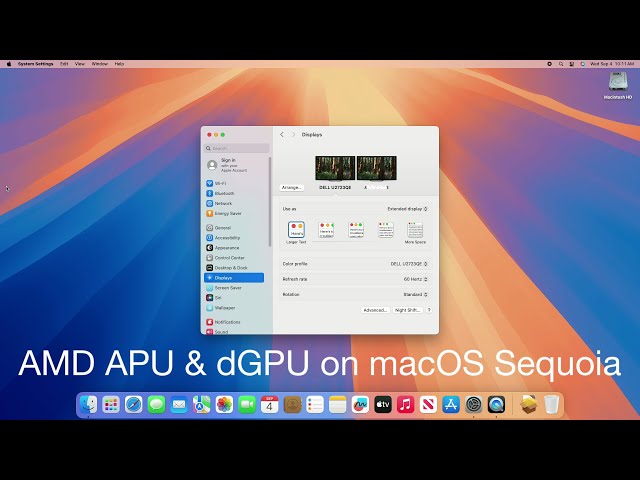This screenshot has width=640, height=480.
Task: Click the Night Shift... button
Action: click(407, 310)
